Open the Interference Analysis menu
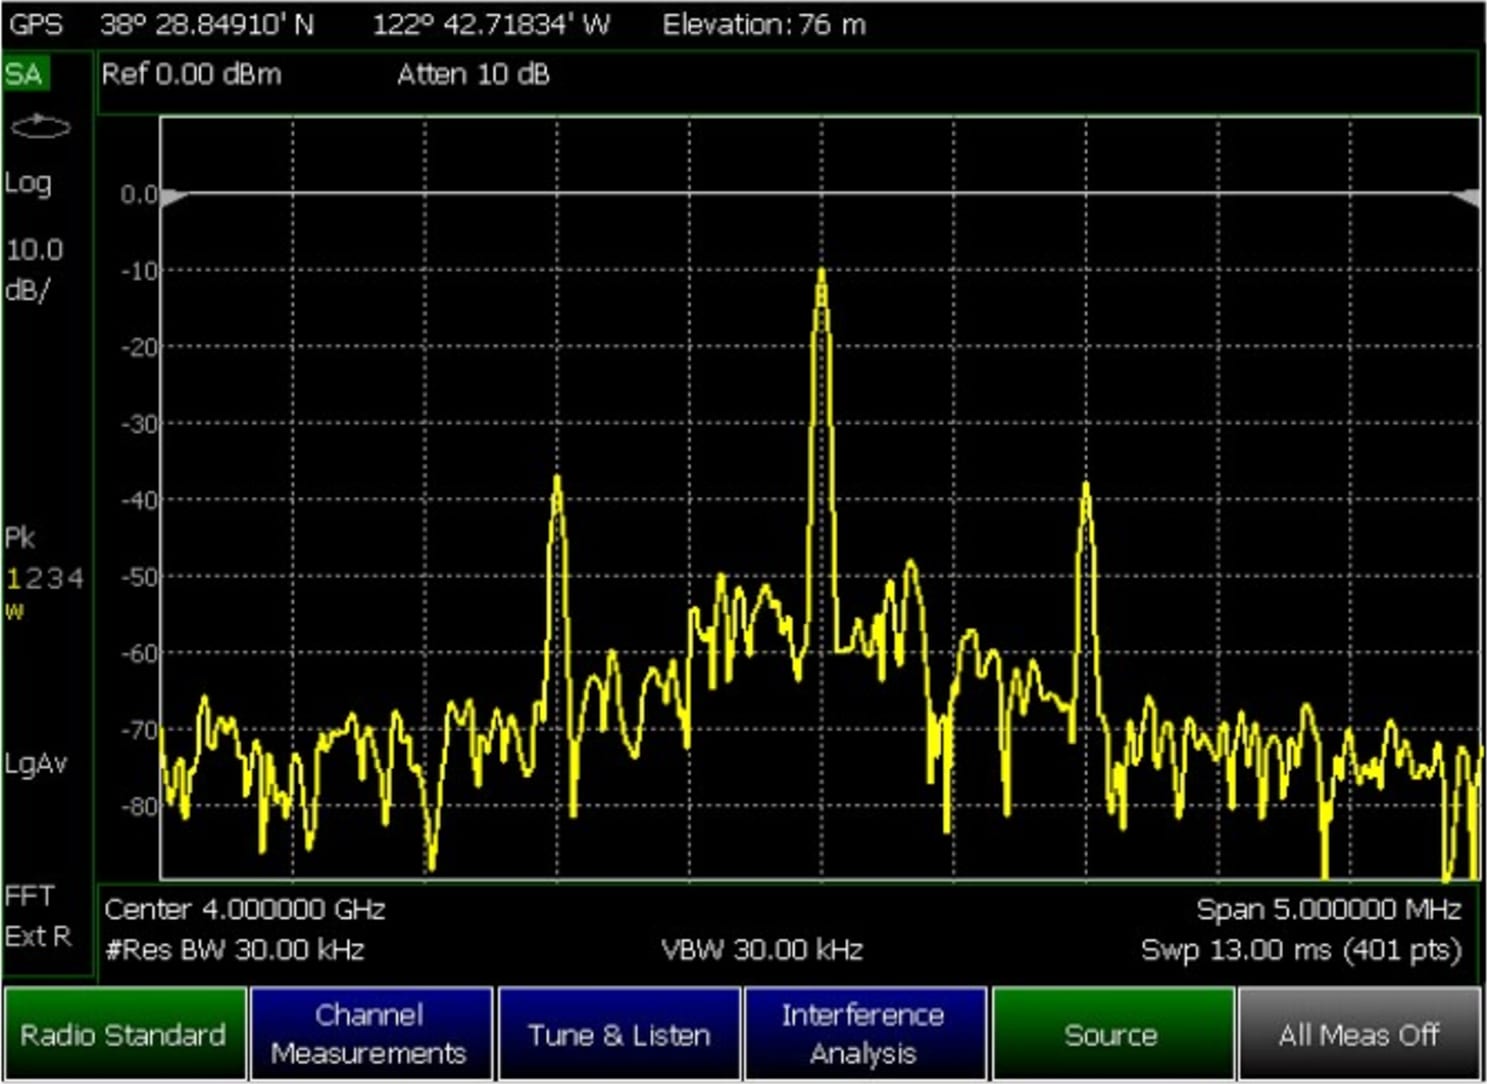Image resolution: width=1487 pixels, height=1084 pixels. point(866,1034)
